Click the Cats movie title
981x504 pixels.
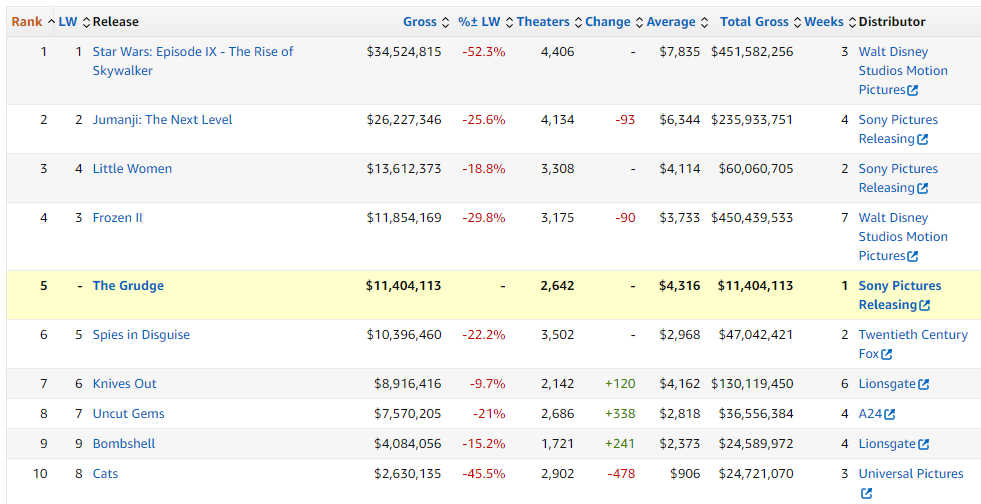(105, 474)
